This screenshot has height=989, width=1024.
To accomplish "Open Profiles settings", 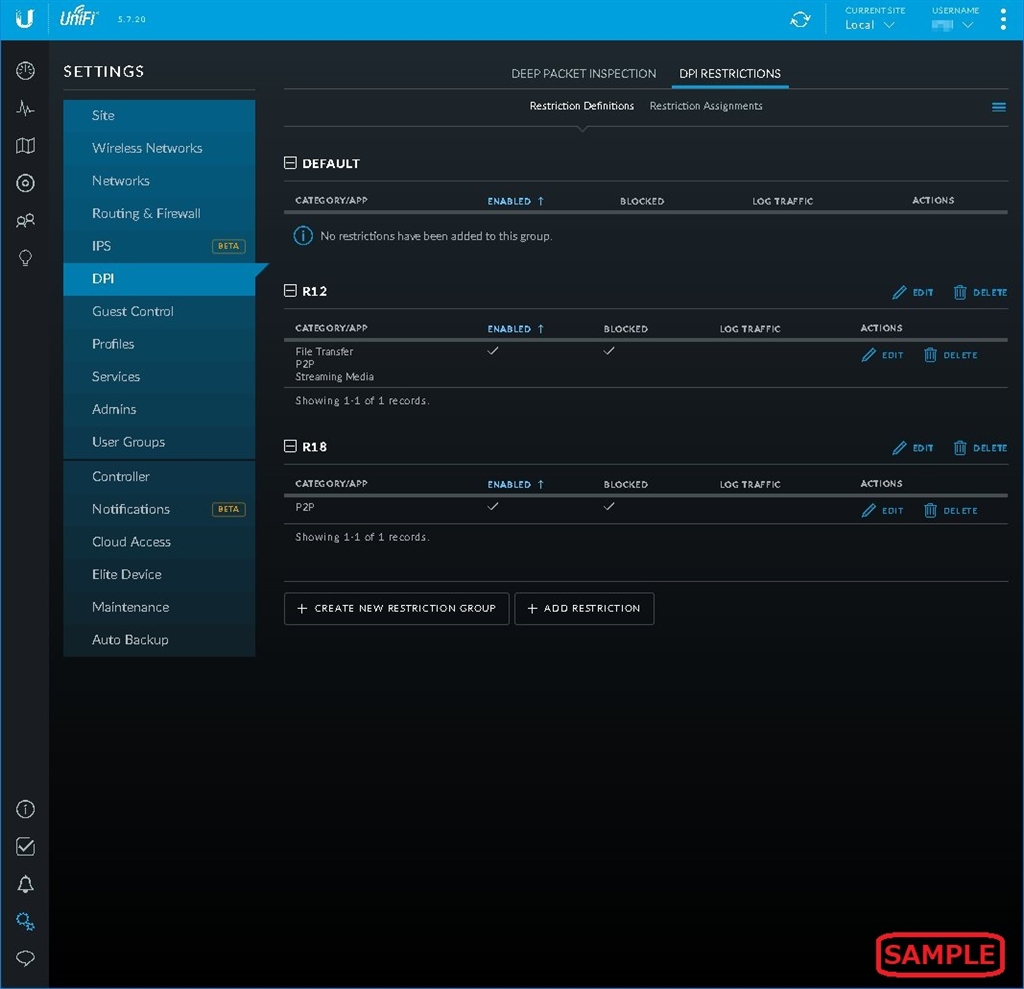I will click(159, 344).
